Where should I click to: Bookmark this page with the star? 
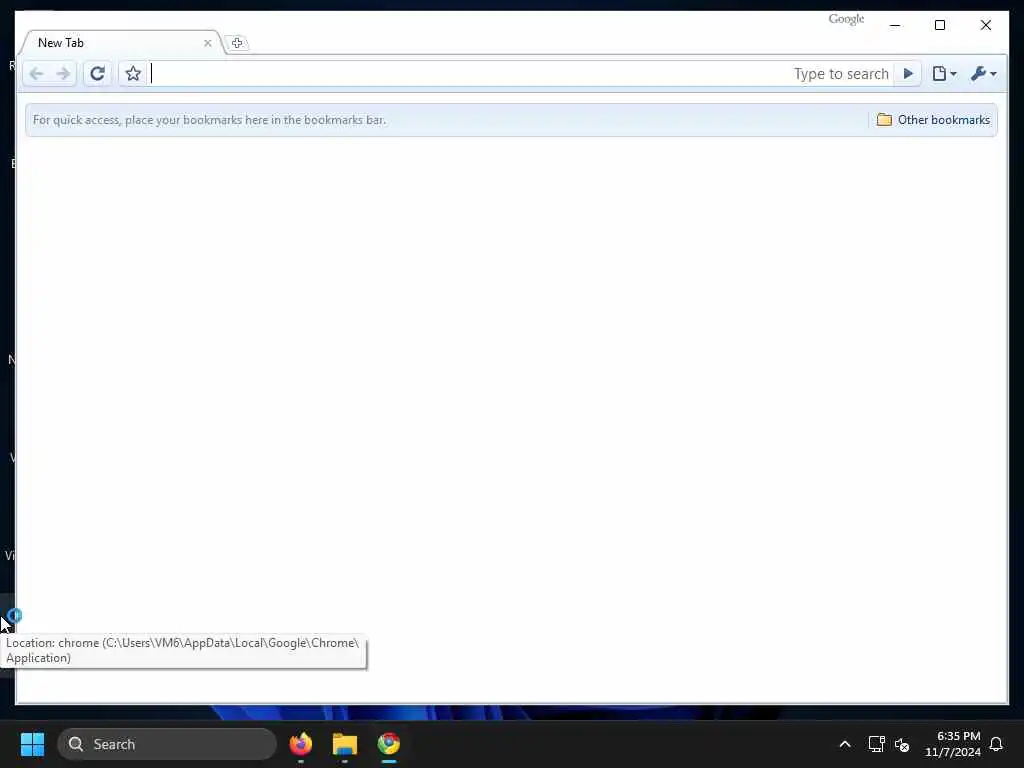click(x=133, y=74)
